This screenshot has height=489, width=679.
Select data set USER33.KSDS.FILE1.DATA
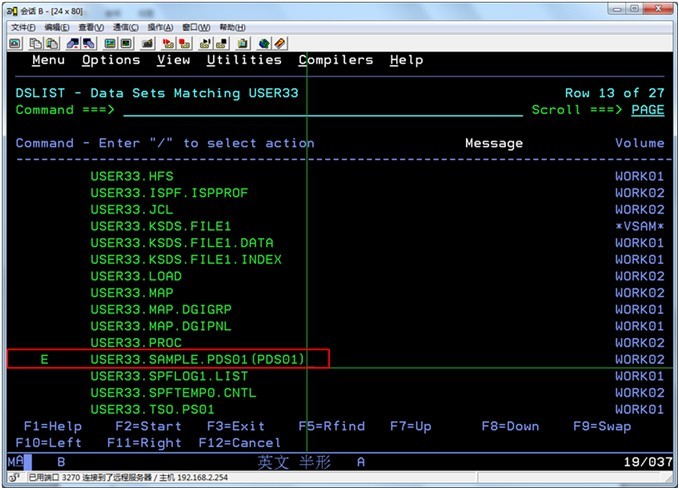(x=182, y=243)
